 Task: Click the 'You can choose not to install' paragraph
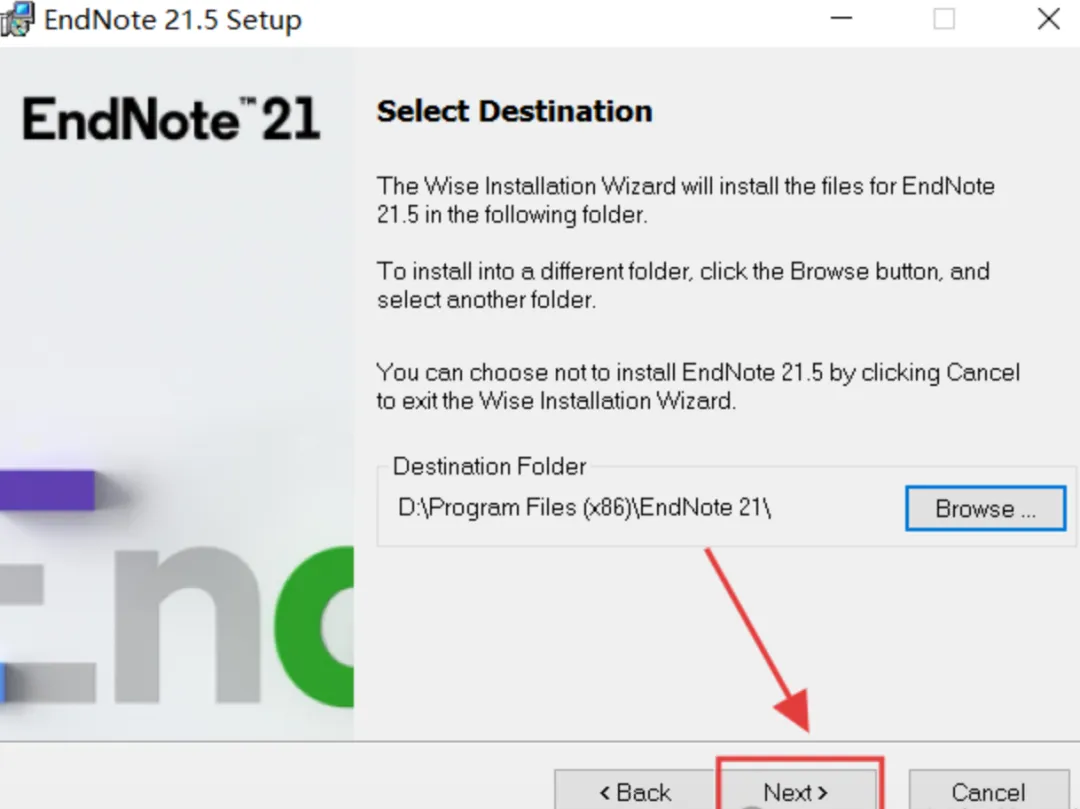click(x=698, y=386)
